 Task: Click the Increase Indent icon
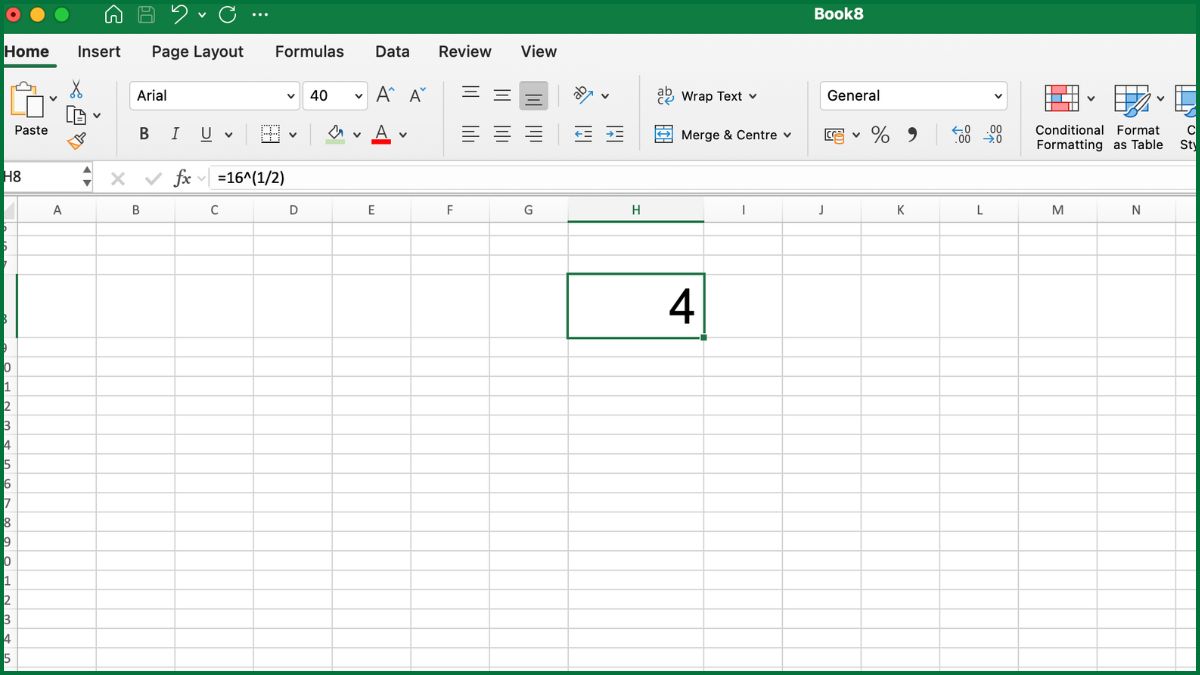[x=615, y=134]
